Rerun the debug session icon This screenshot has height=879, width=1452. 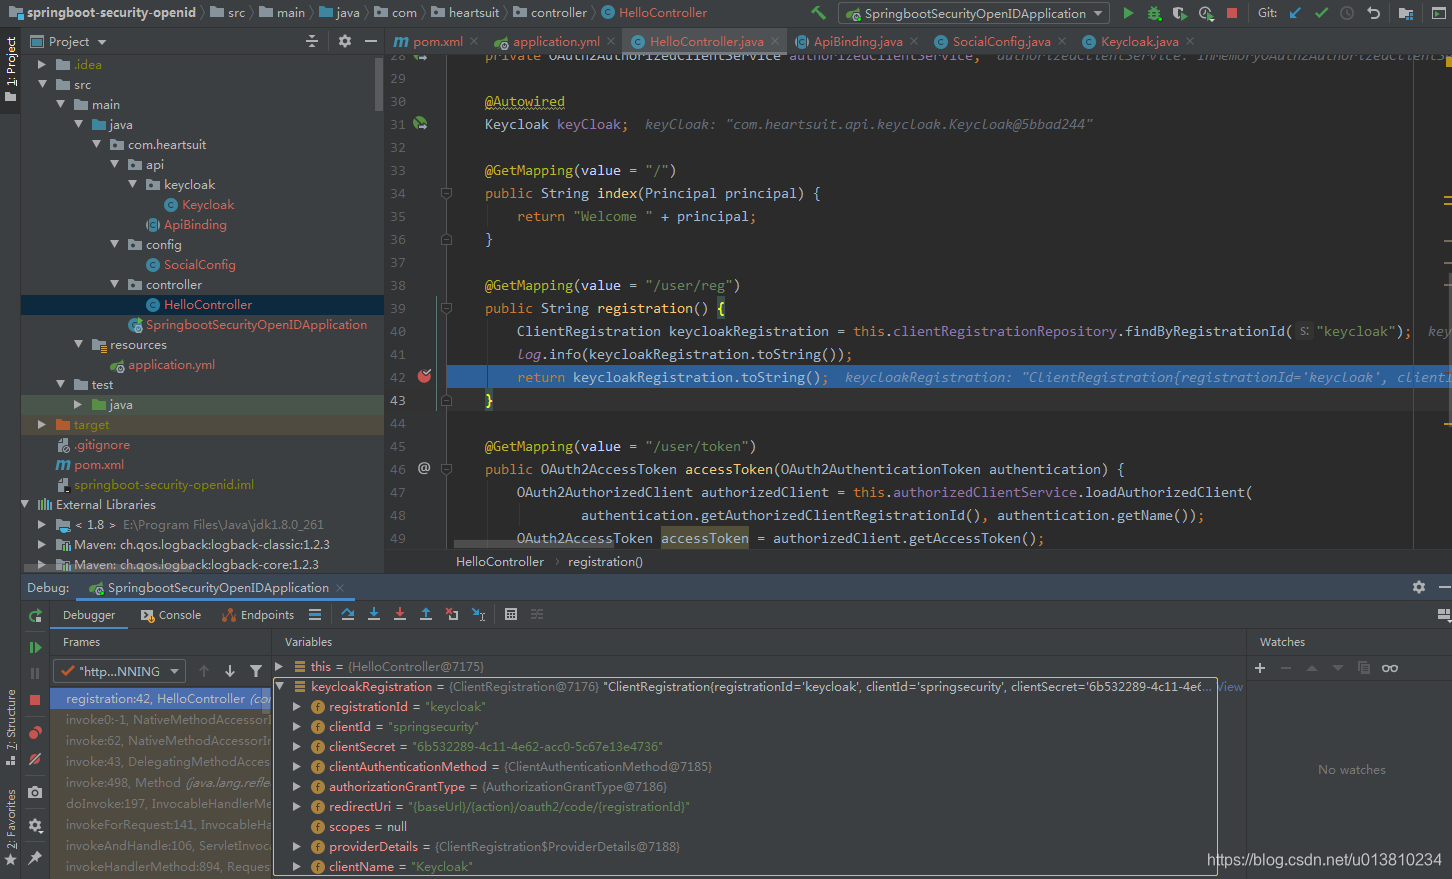coord(35,616)
